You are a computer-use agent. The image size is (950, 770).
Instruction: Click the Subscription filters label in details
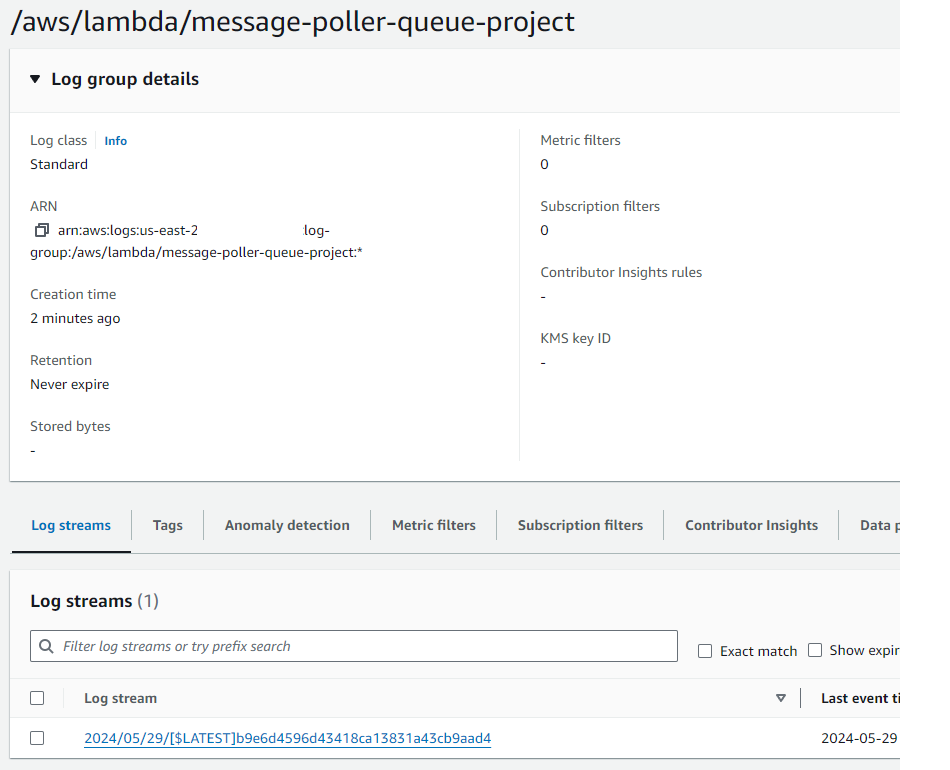[x=600, y=207]
